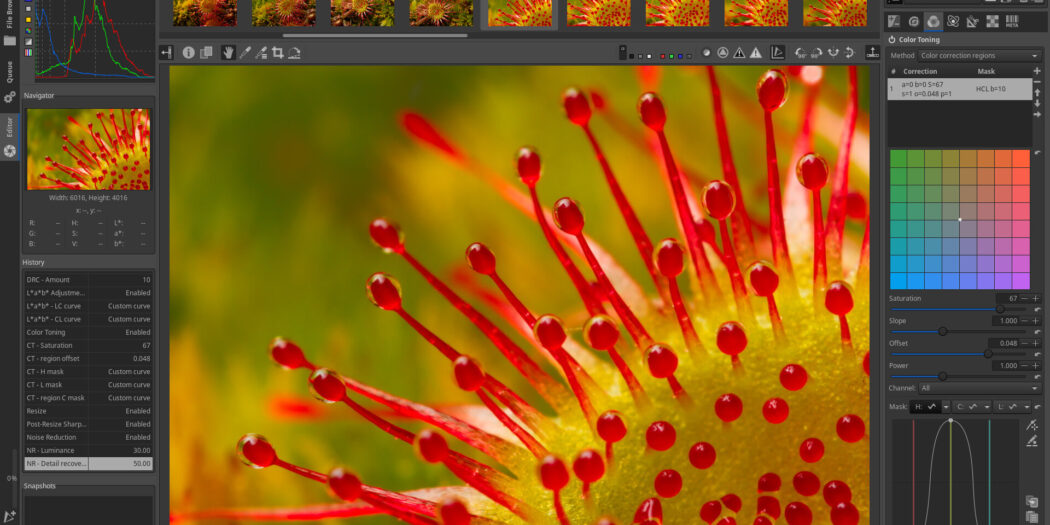Select the CT - region offset history entry
The height and width of the screenshot is (525, 1050).
[x=88, y=358]
